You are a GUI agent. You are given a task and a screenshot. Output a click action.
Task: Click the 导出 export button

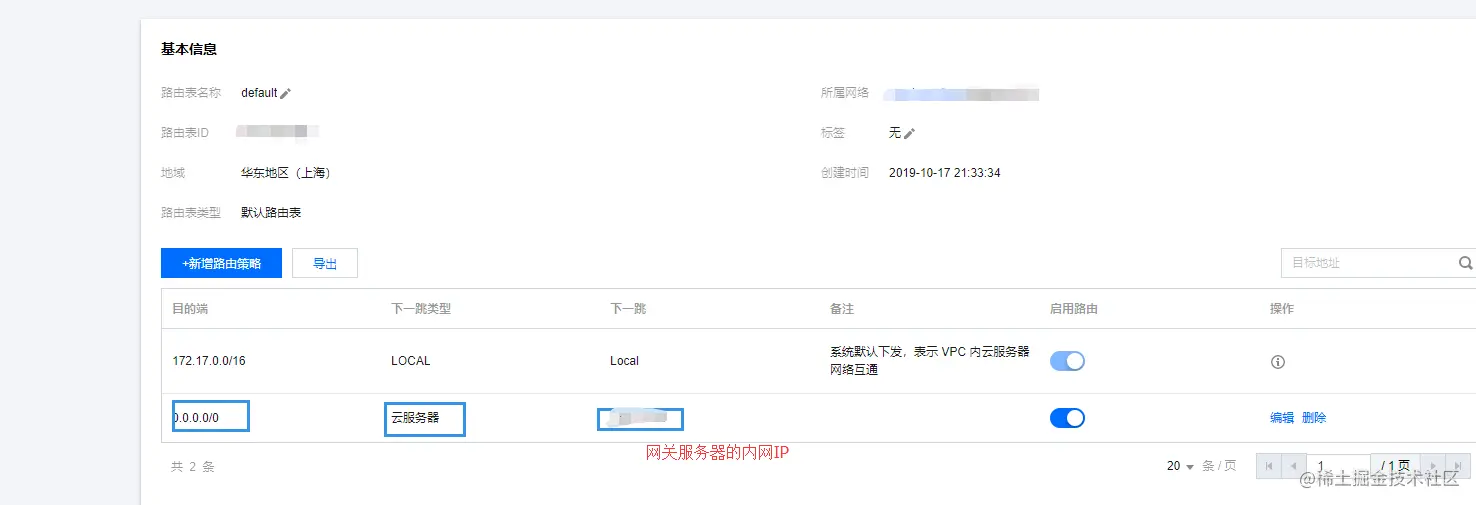[x=325, y=263]
